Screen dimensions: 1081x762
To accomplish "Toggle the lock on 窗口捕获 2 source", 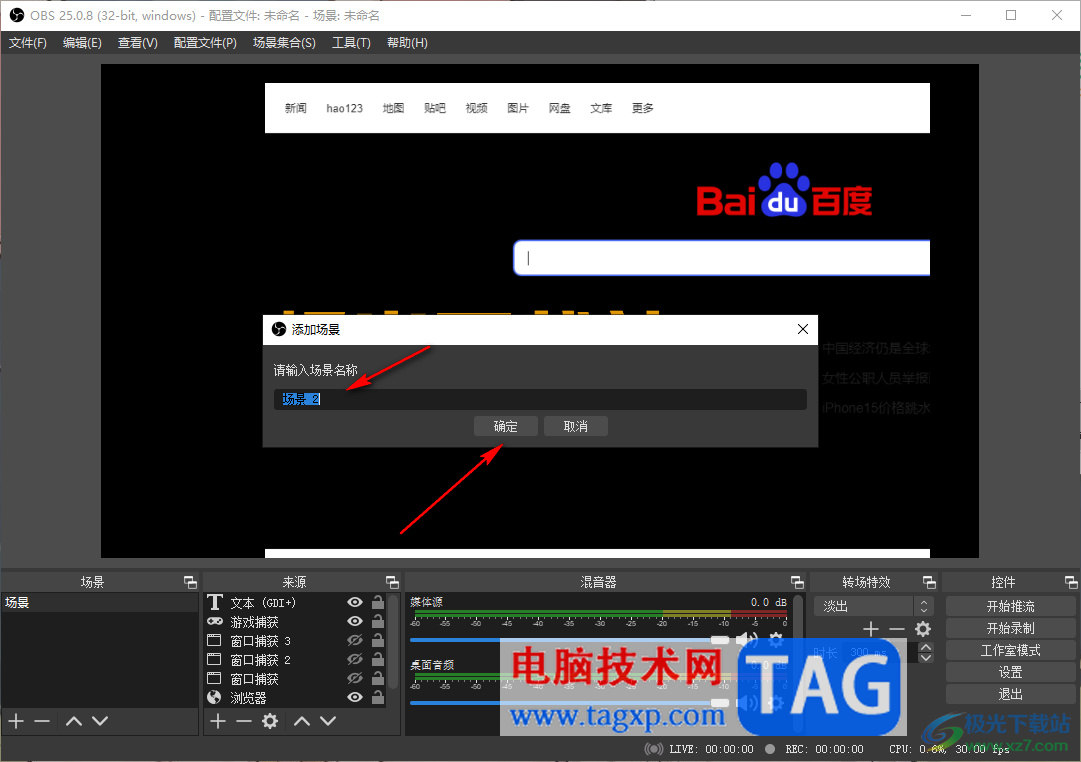I will coord(378,659).
